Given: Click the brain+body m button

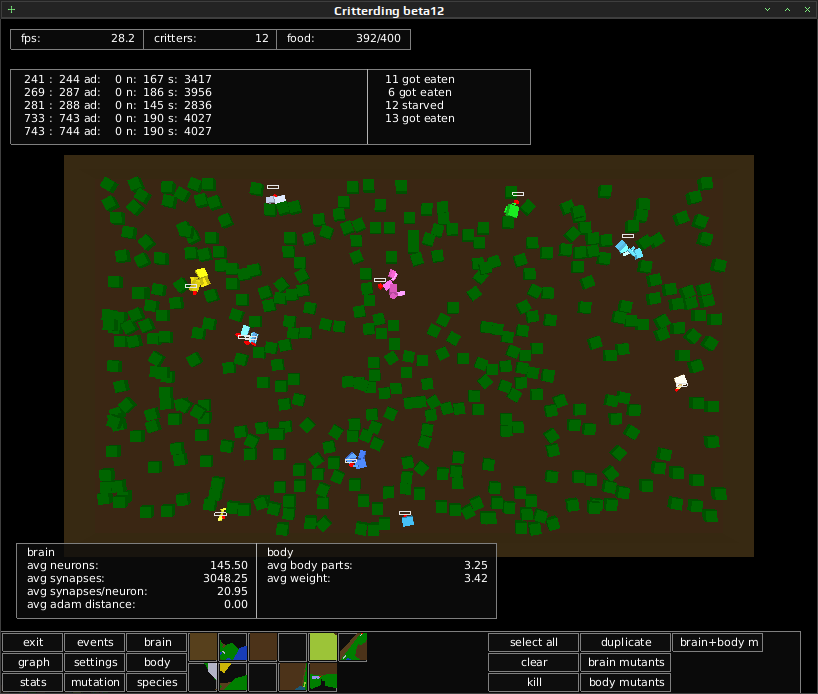Looking at the screenshot, I should pos(718,642).
